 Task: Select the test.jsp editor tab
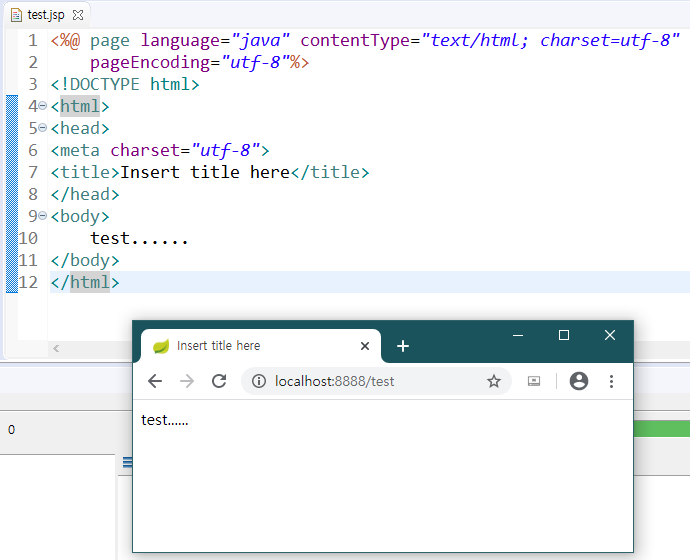46,15
